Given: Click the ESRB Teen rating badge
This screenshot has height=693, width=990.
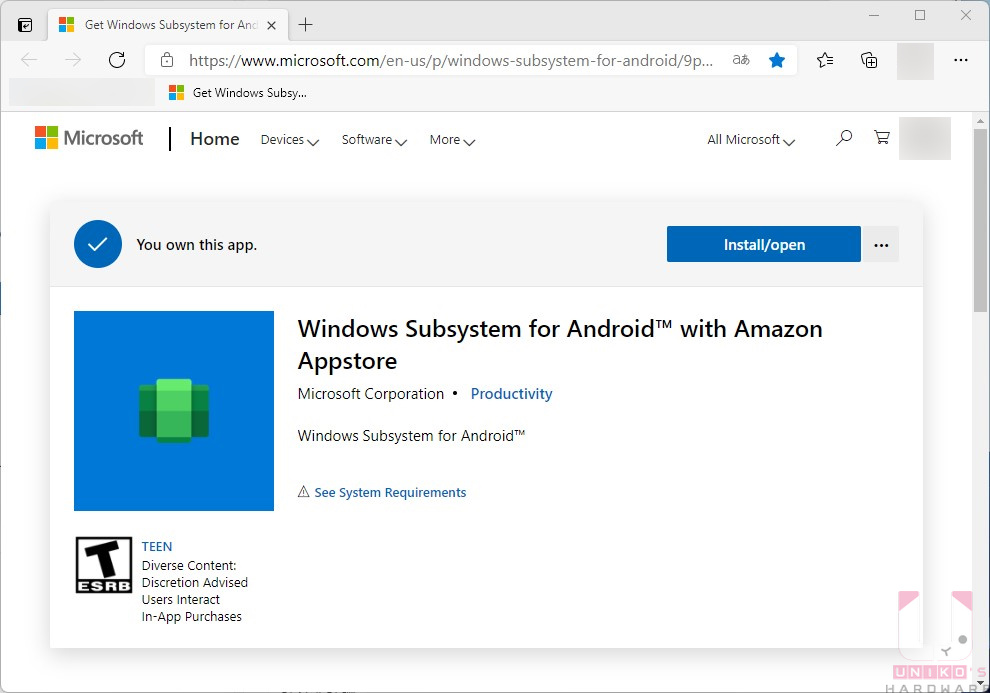Looking at the screenshot, I should [x=104, y=565].
